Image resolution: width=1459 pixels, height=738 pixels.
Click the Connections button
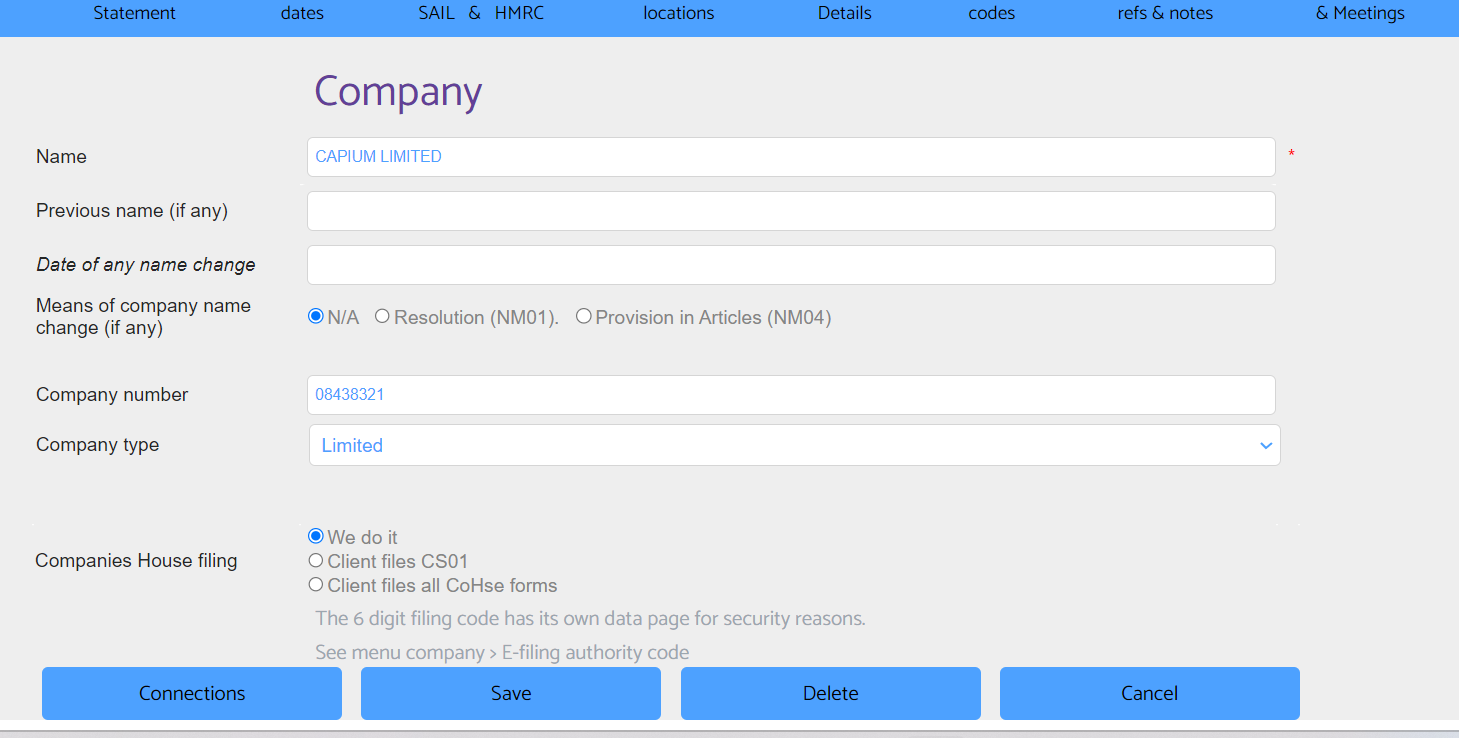(x=192, y=693)
